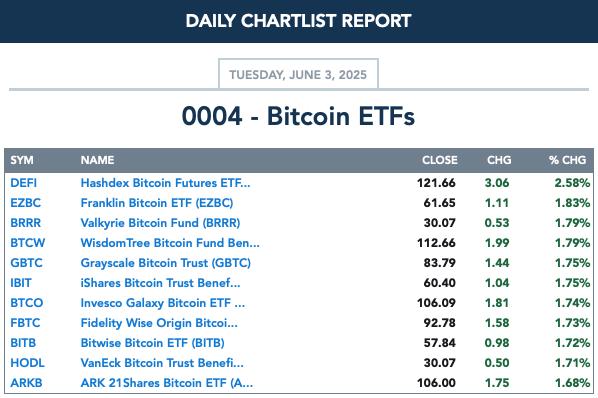Click the % CHG column header
598x398 pixels.
coord(567,160)
